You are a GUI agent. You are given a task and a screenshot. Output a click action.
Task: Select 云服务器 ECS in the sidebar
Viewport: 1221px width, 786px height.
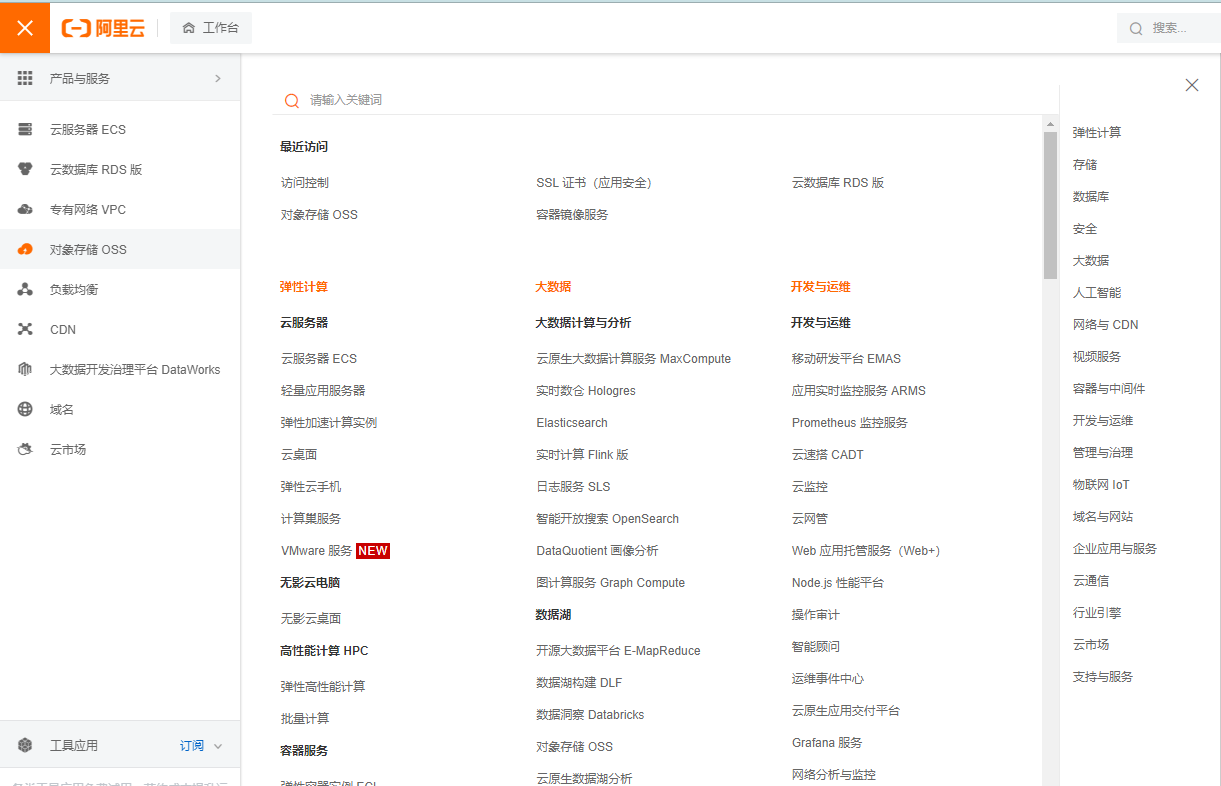120,129
